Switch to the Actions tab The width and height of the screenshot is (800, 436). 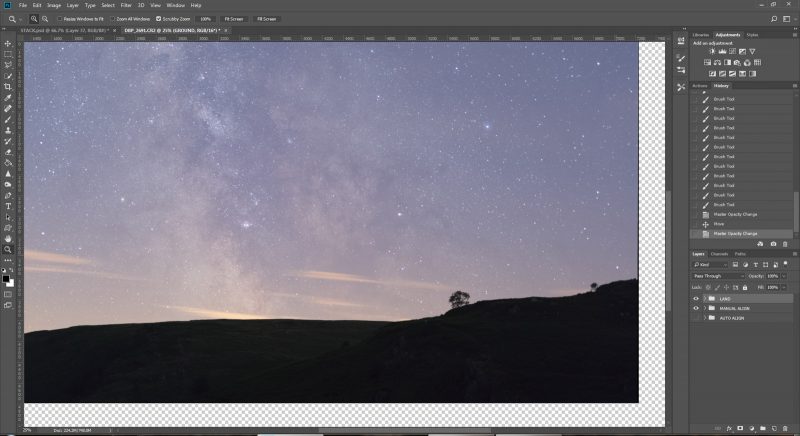(700, 86)
